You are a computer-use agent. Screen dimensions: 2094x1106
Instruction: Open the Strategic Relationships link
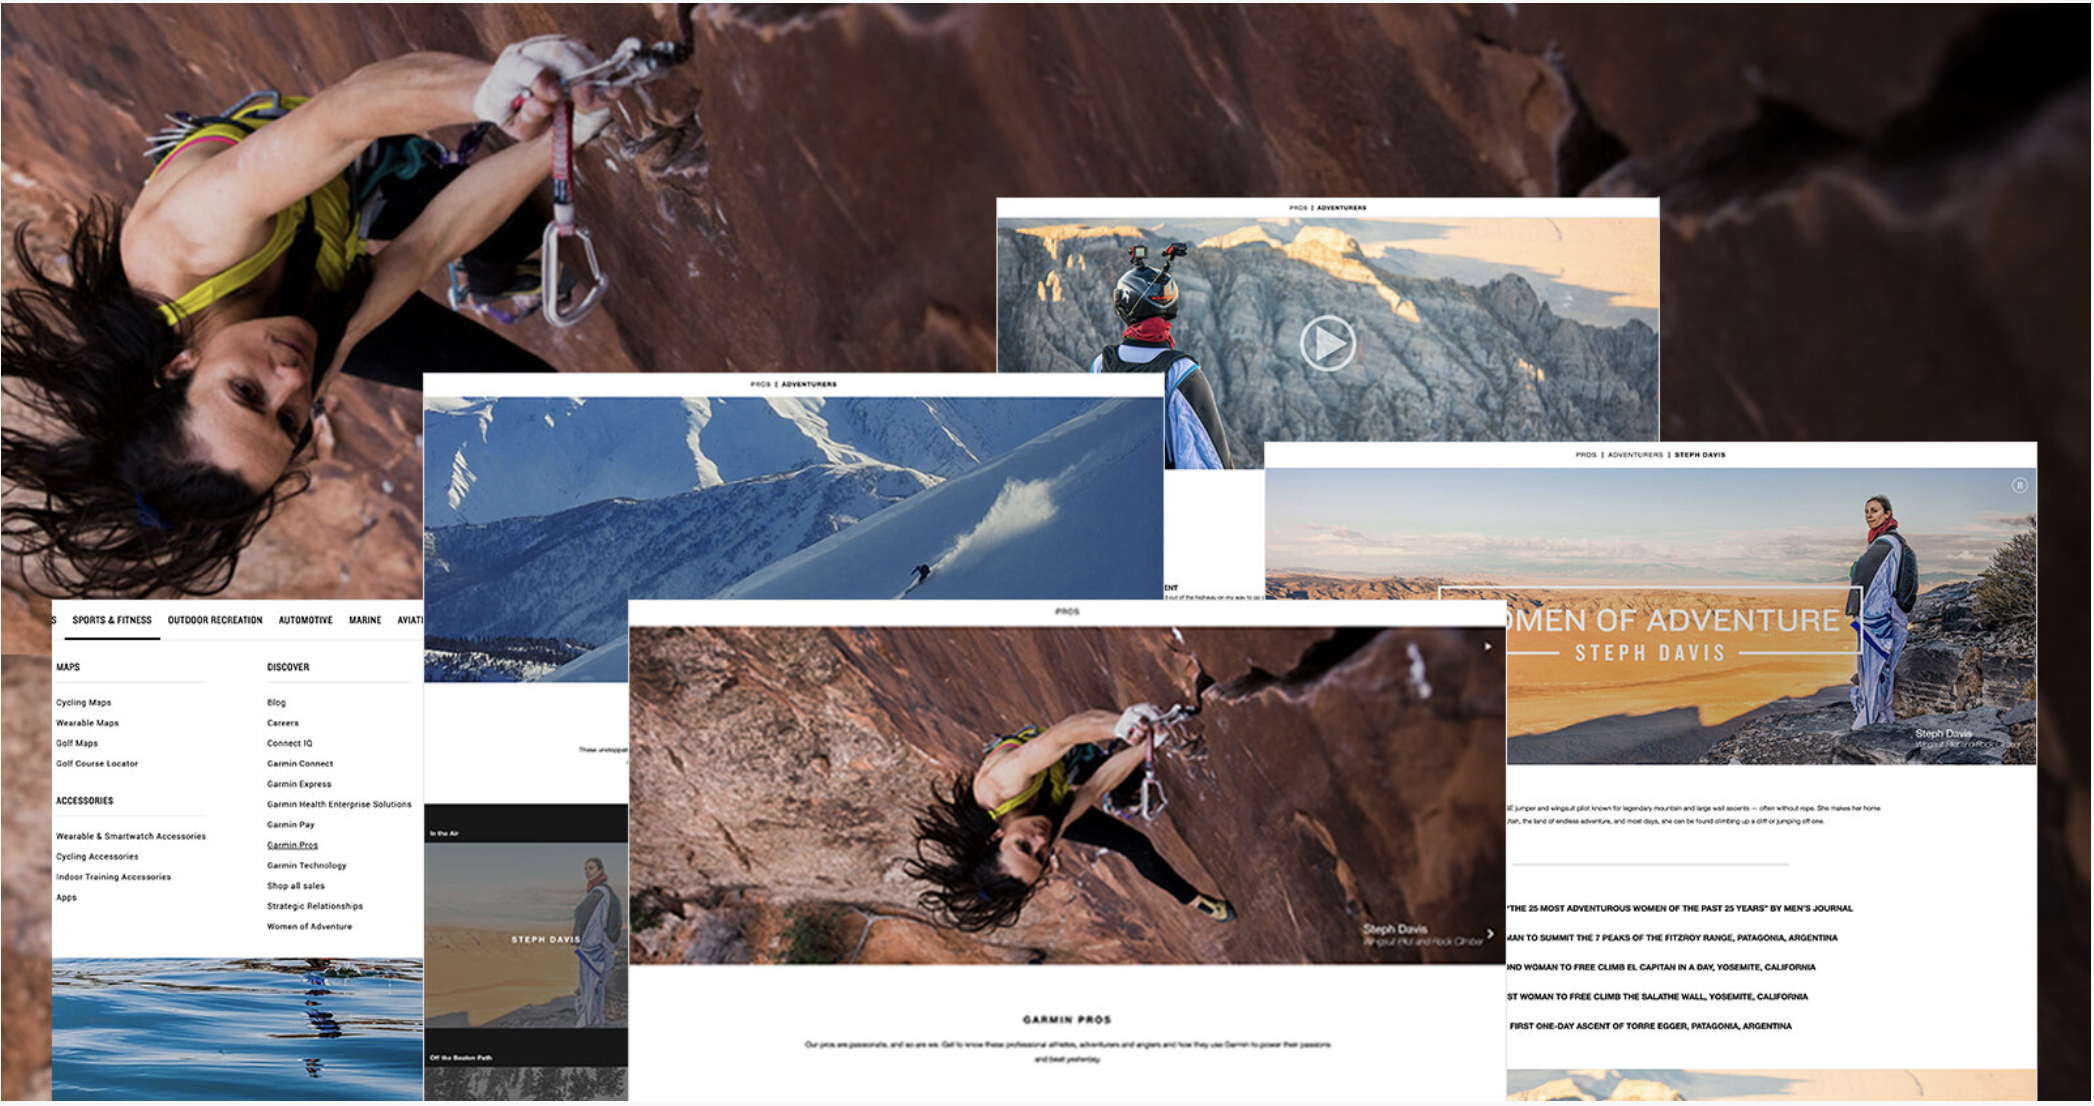[x=315, y=906]
